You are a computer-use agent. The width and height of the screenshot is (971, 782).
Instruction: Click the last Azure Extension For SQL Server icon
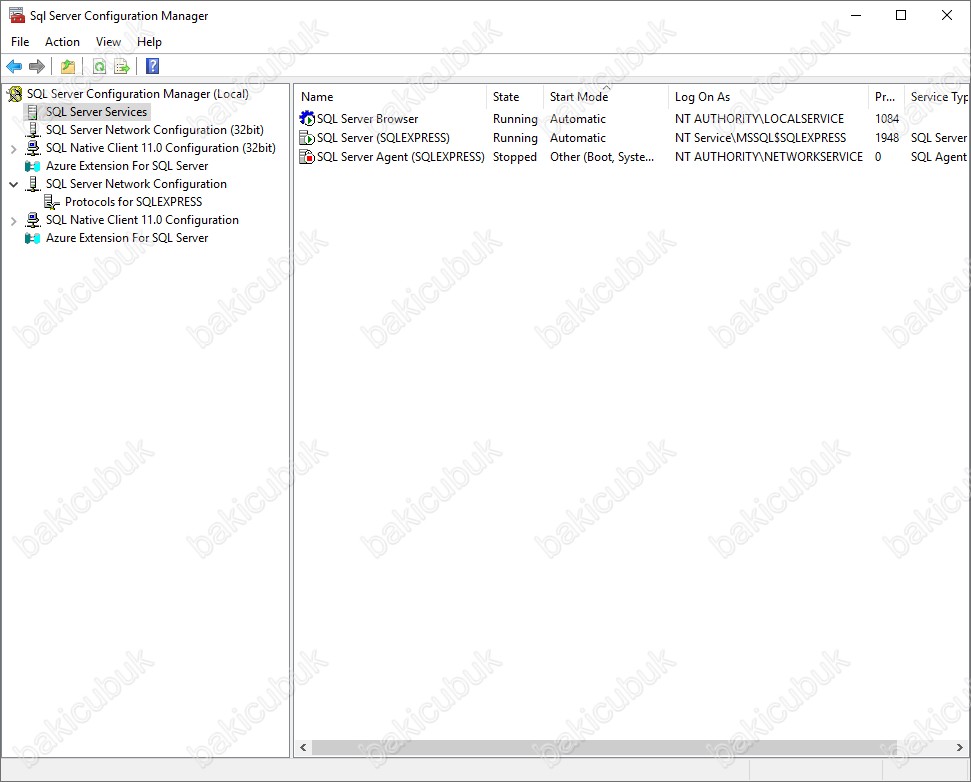point(33,238)
